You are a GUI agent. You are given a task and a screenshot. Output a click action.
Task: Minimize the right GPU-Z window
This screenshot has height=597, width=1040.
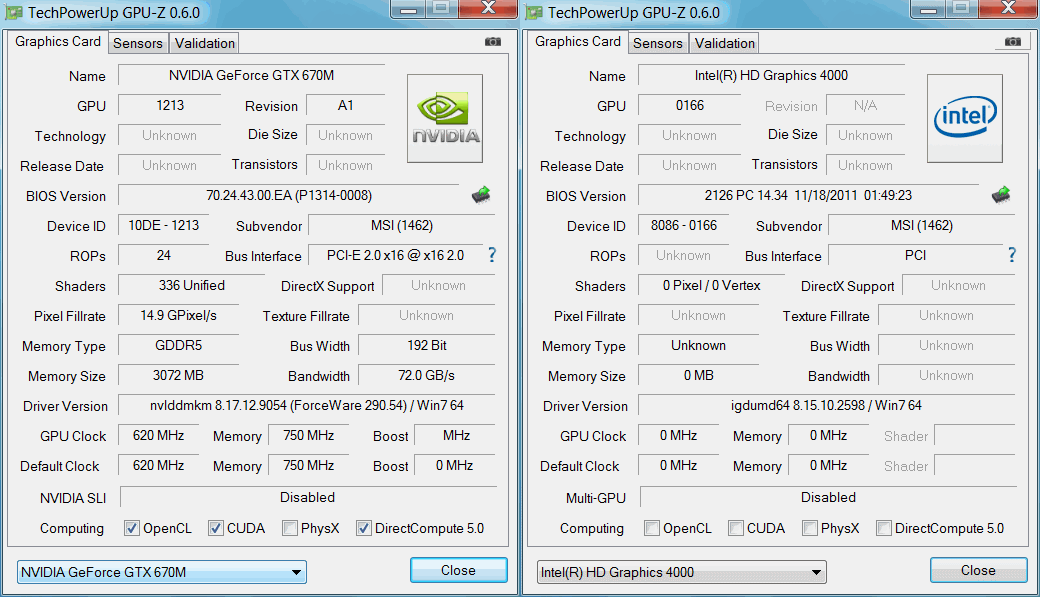929,8
